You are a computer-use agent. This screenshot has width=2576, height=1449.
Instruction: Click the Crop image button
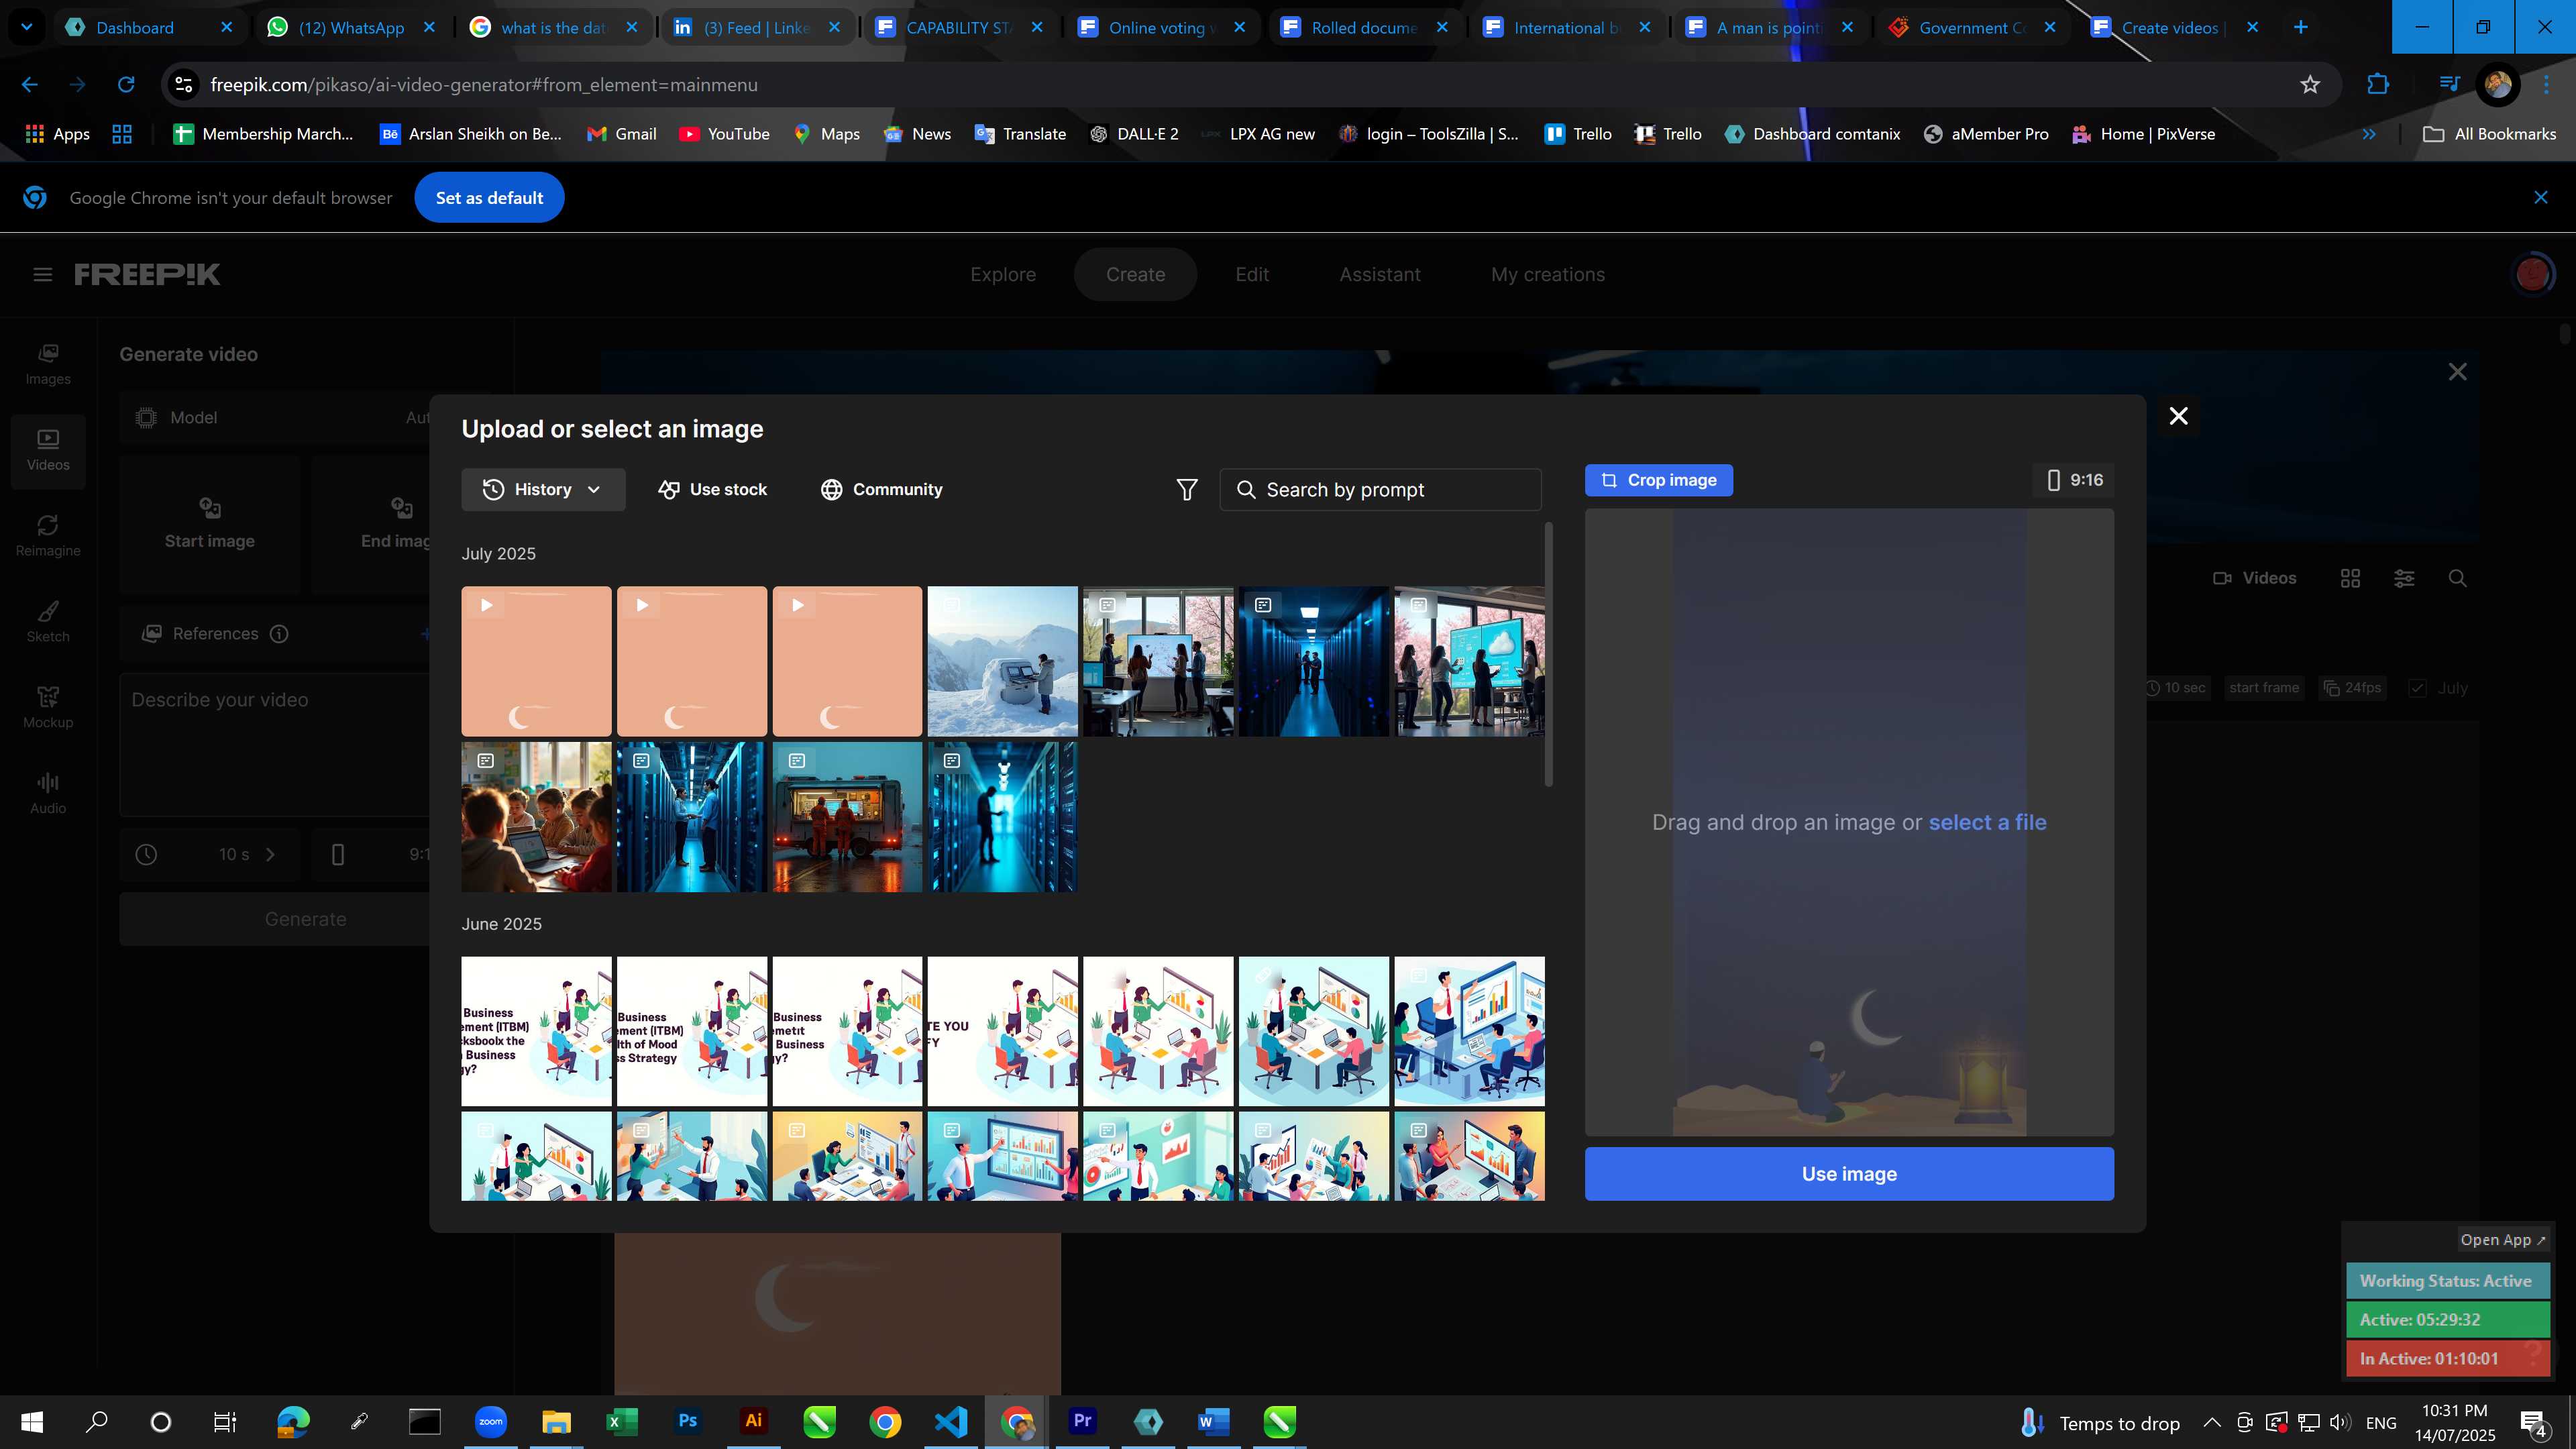(x=1658, y=480)
